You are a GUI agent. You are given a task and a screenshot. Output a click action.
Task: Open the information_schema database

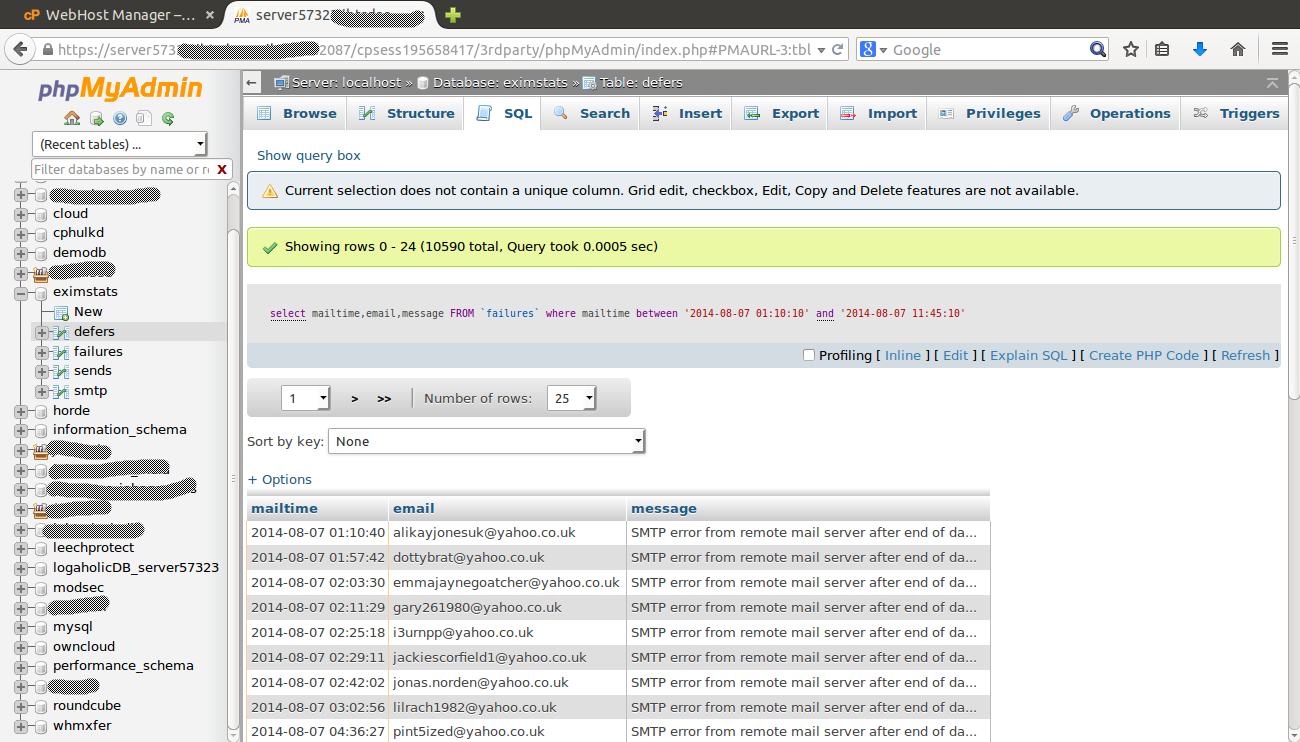tap(120, 430)
